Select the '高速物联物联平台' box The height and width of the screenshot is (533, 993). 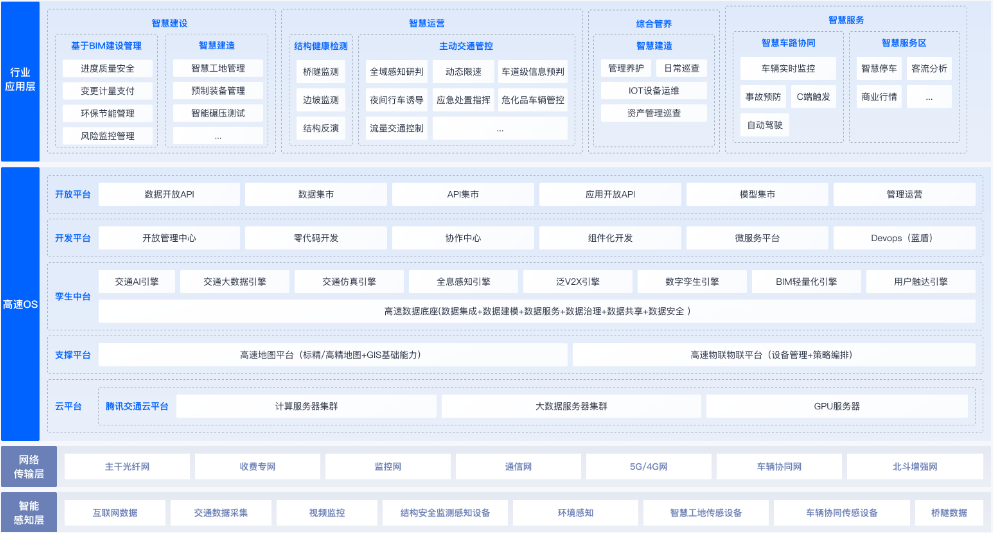pos(774,354)
